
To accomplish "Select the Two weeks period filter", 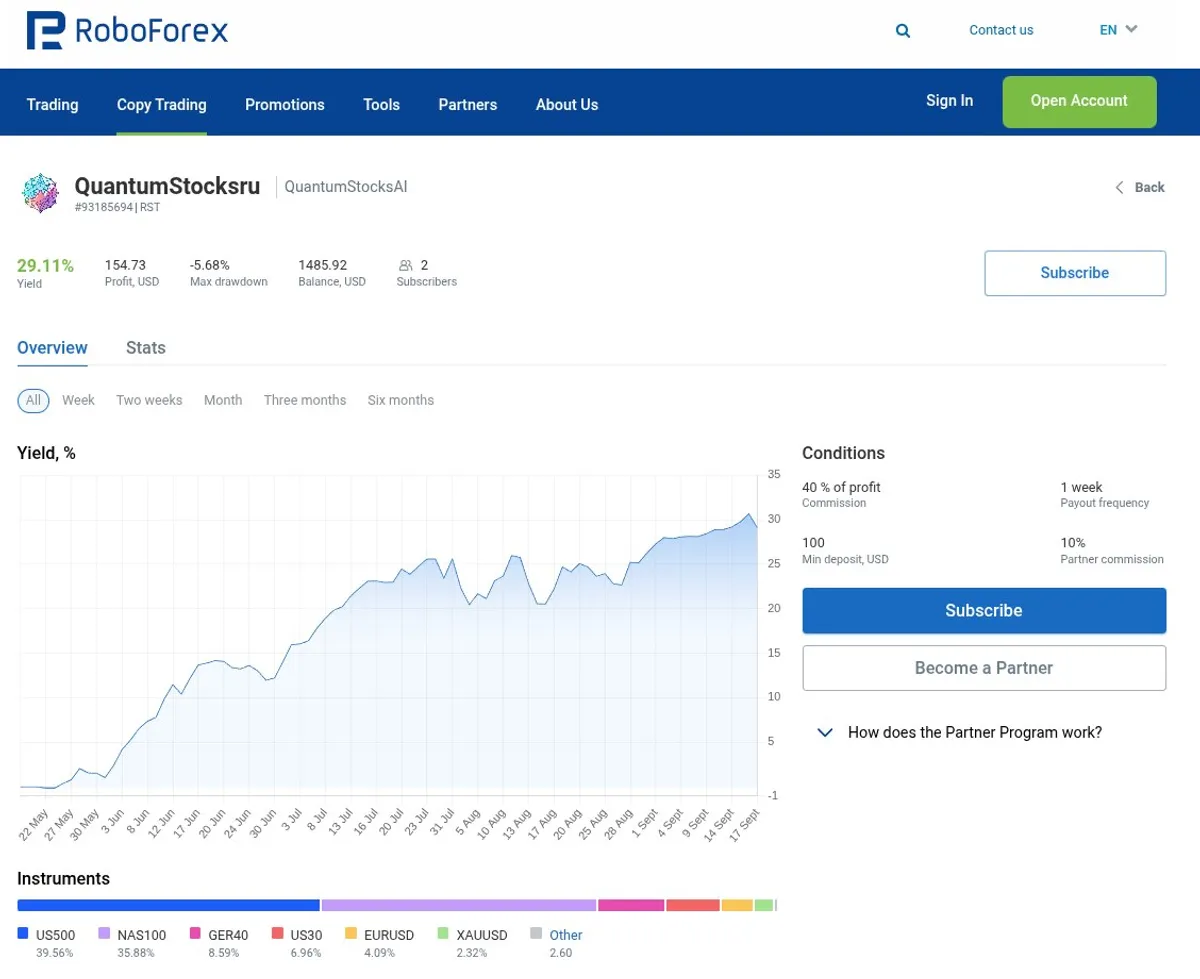I will 149,400.
